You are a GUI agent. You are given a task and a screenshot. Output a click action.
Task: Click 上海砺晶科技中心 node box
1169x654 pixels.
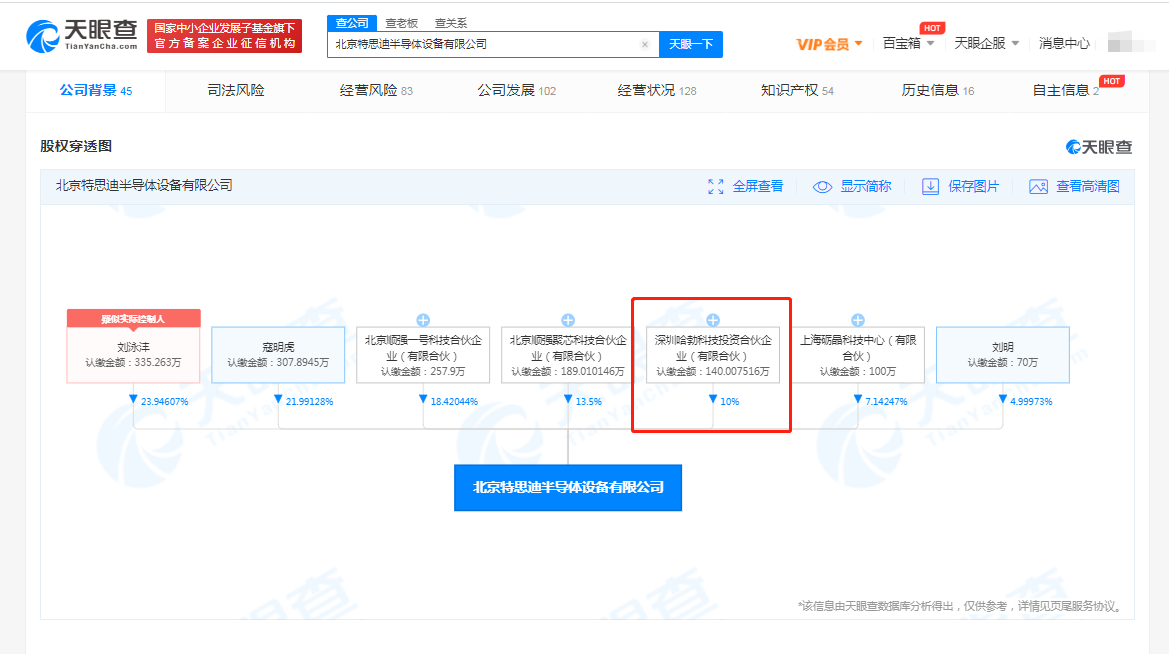[858, 355]
